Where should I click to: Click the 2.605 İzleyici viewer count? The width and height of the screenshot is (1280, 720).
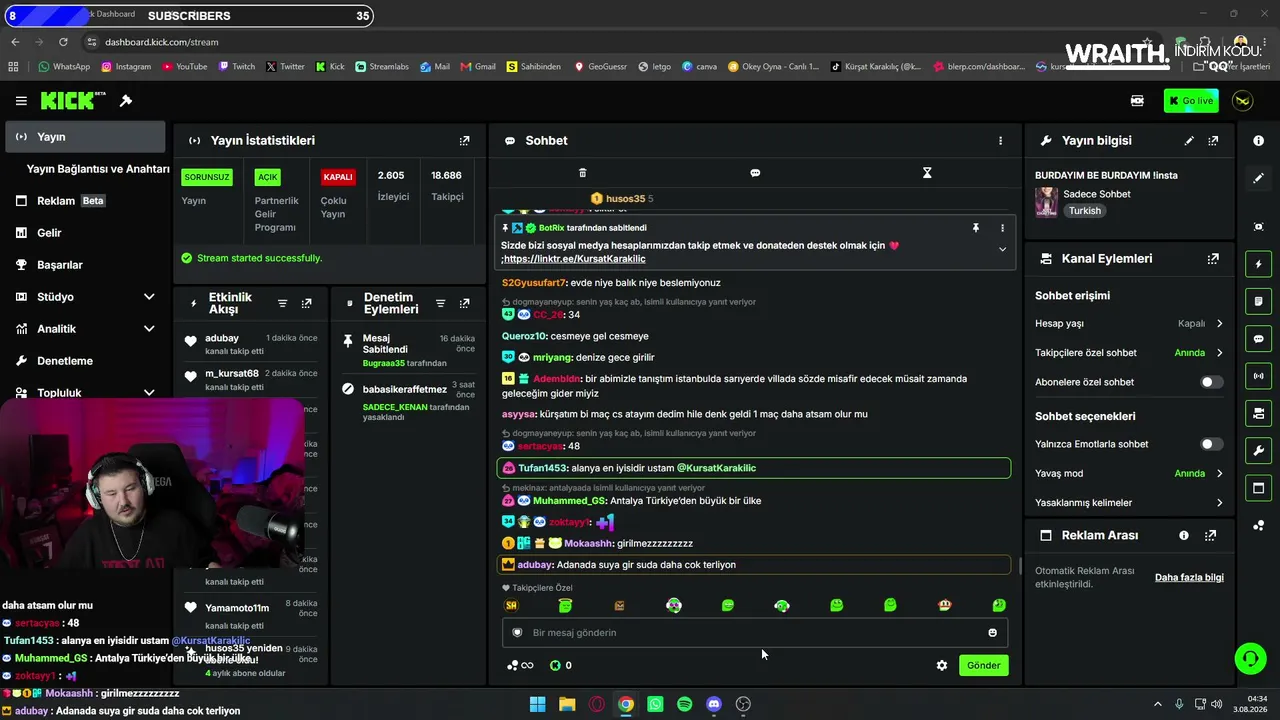(x=392, y=186)
